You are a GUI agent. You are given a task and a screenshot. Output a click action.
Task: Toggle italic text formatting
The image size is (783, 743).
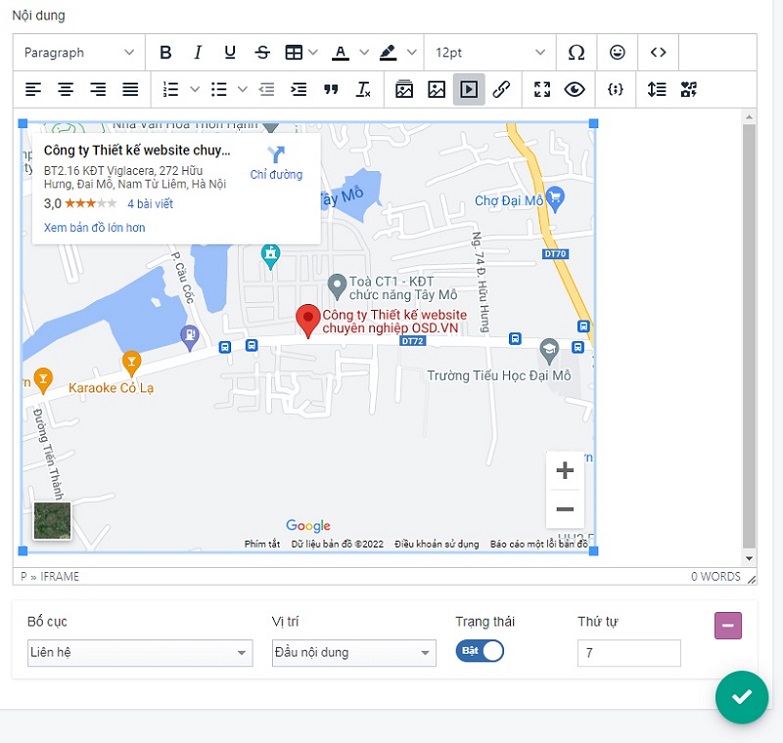click(x=198, y=53)
